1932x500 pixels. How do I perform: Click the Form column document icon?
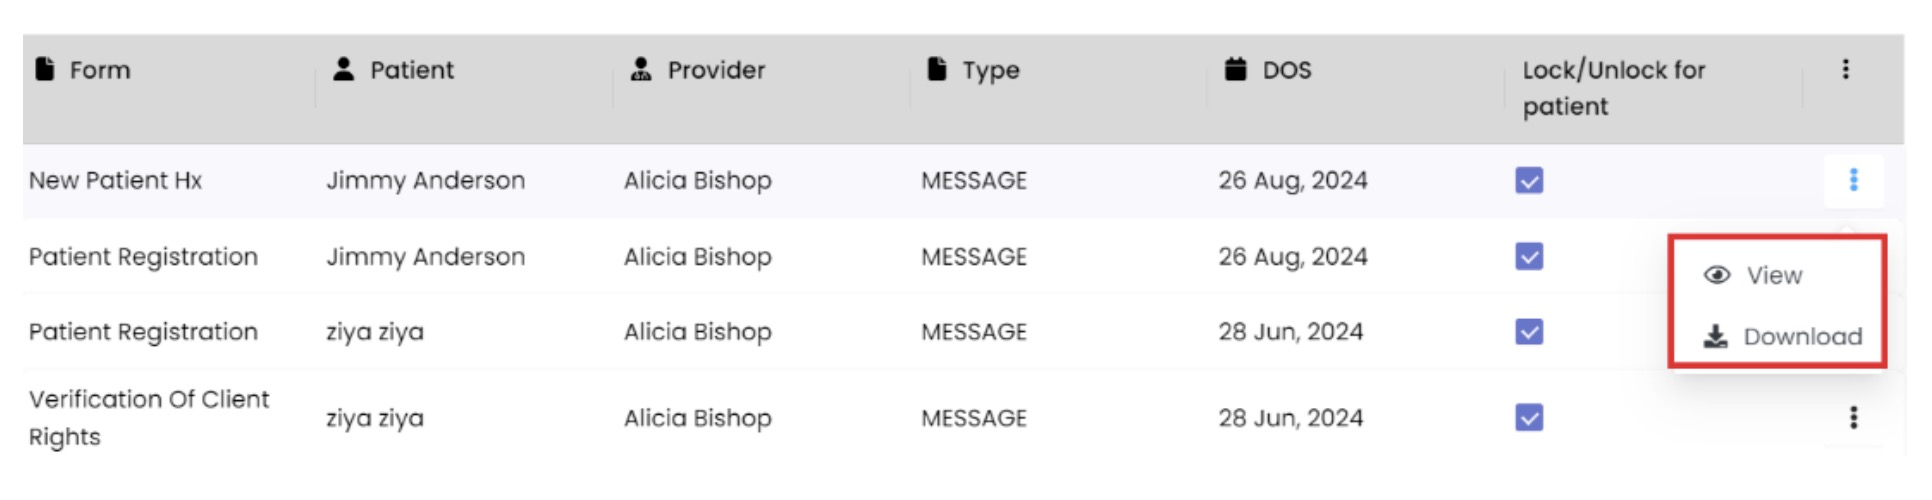pyautogui.click(x=45, y=69)
